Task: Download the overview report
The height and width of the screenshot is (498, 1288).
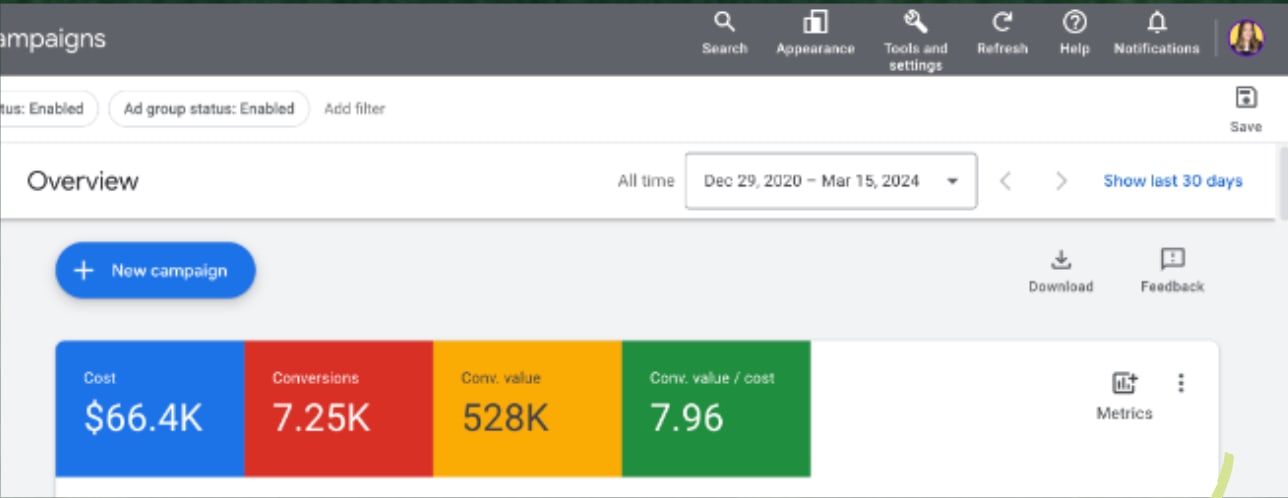Action: (1061, 271)
